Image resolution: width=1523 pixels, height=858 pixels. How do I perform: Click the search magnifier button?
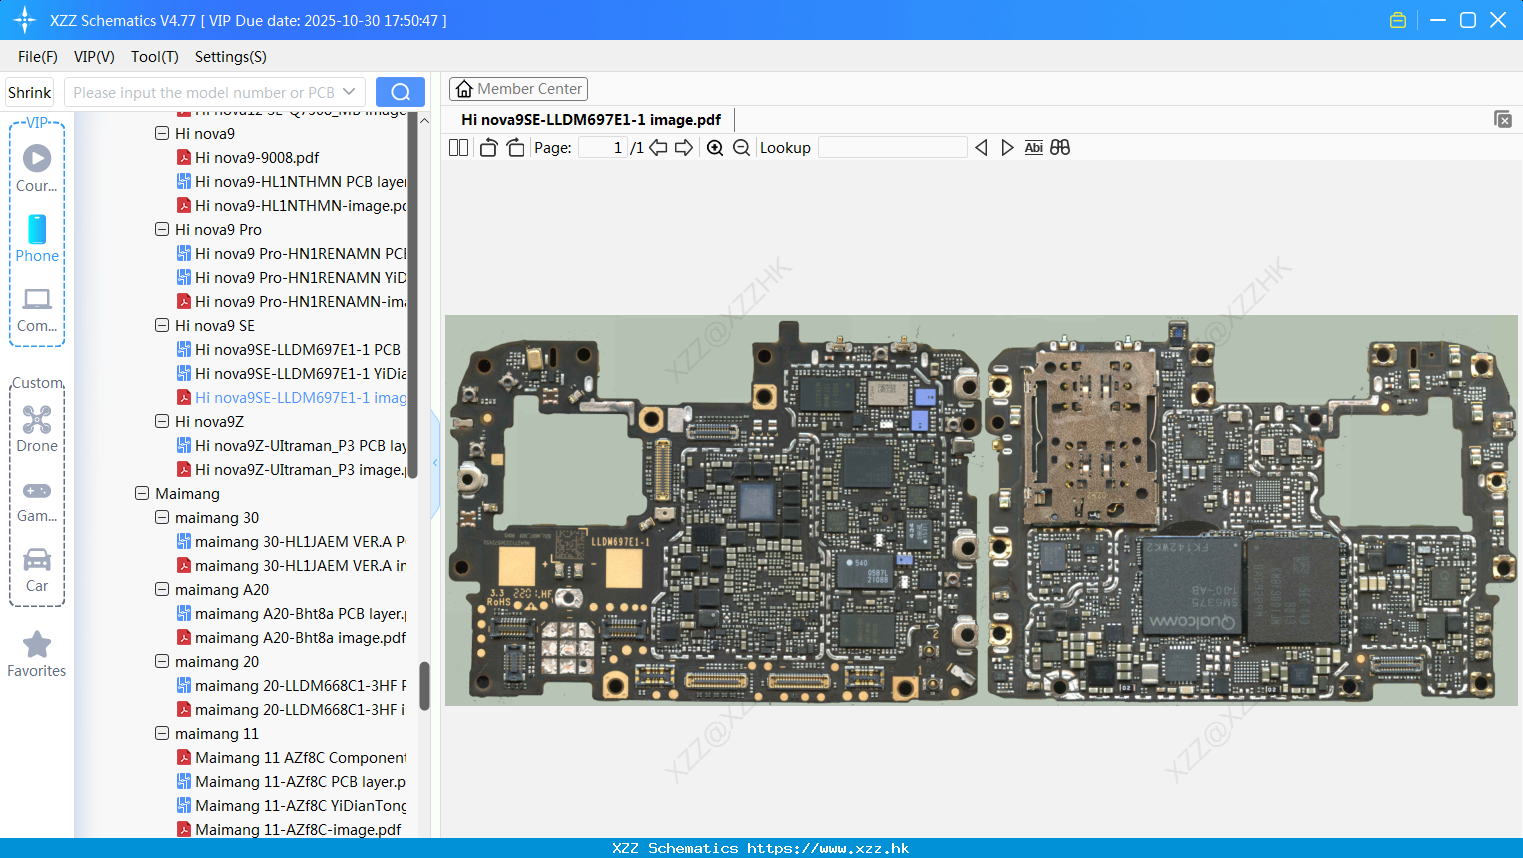pyautogui.click(x=400, y=92)
